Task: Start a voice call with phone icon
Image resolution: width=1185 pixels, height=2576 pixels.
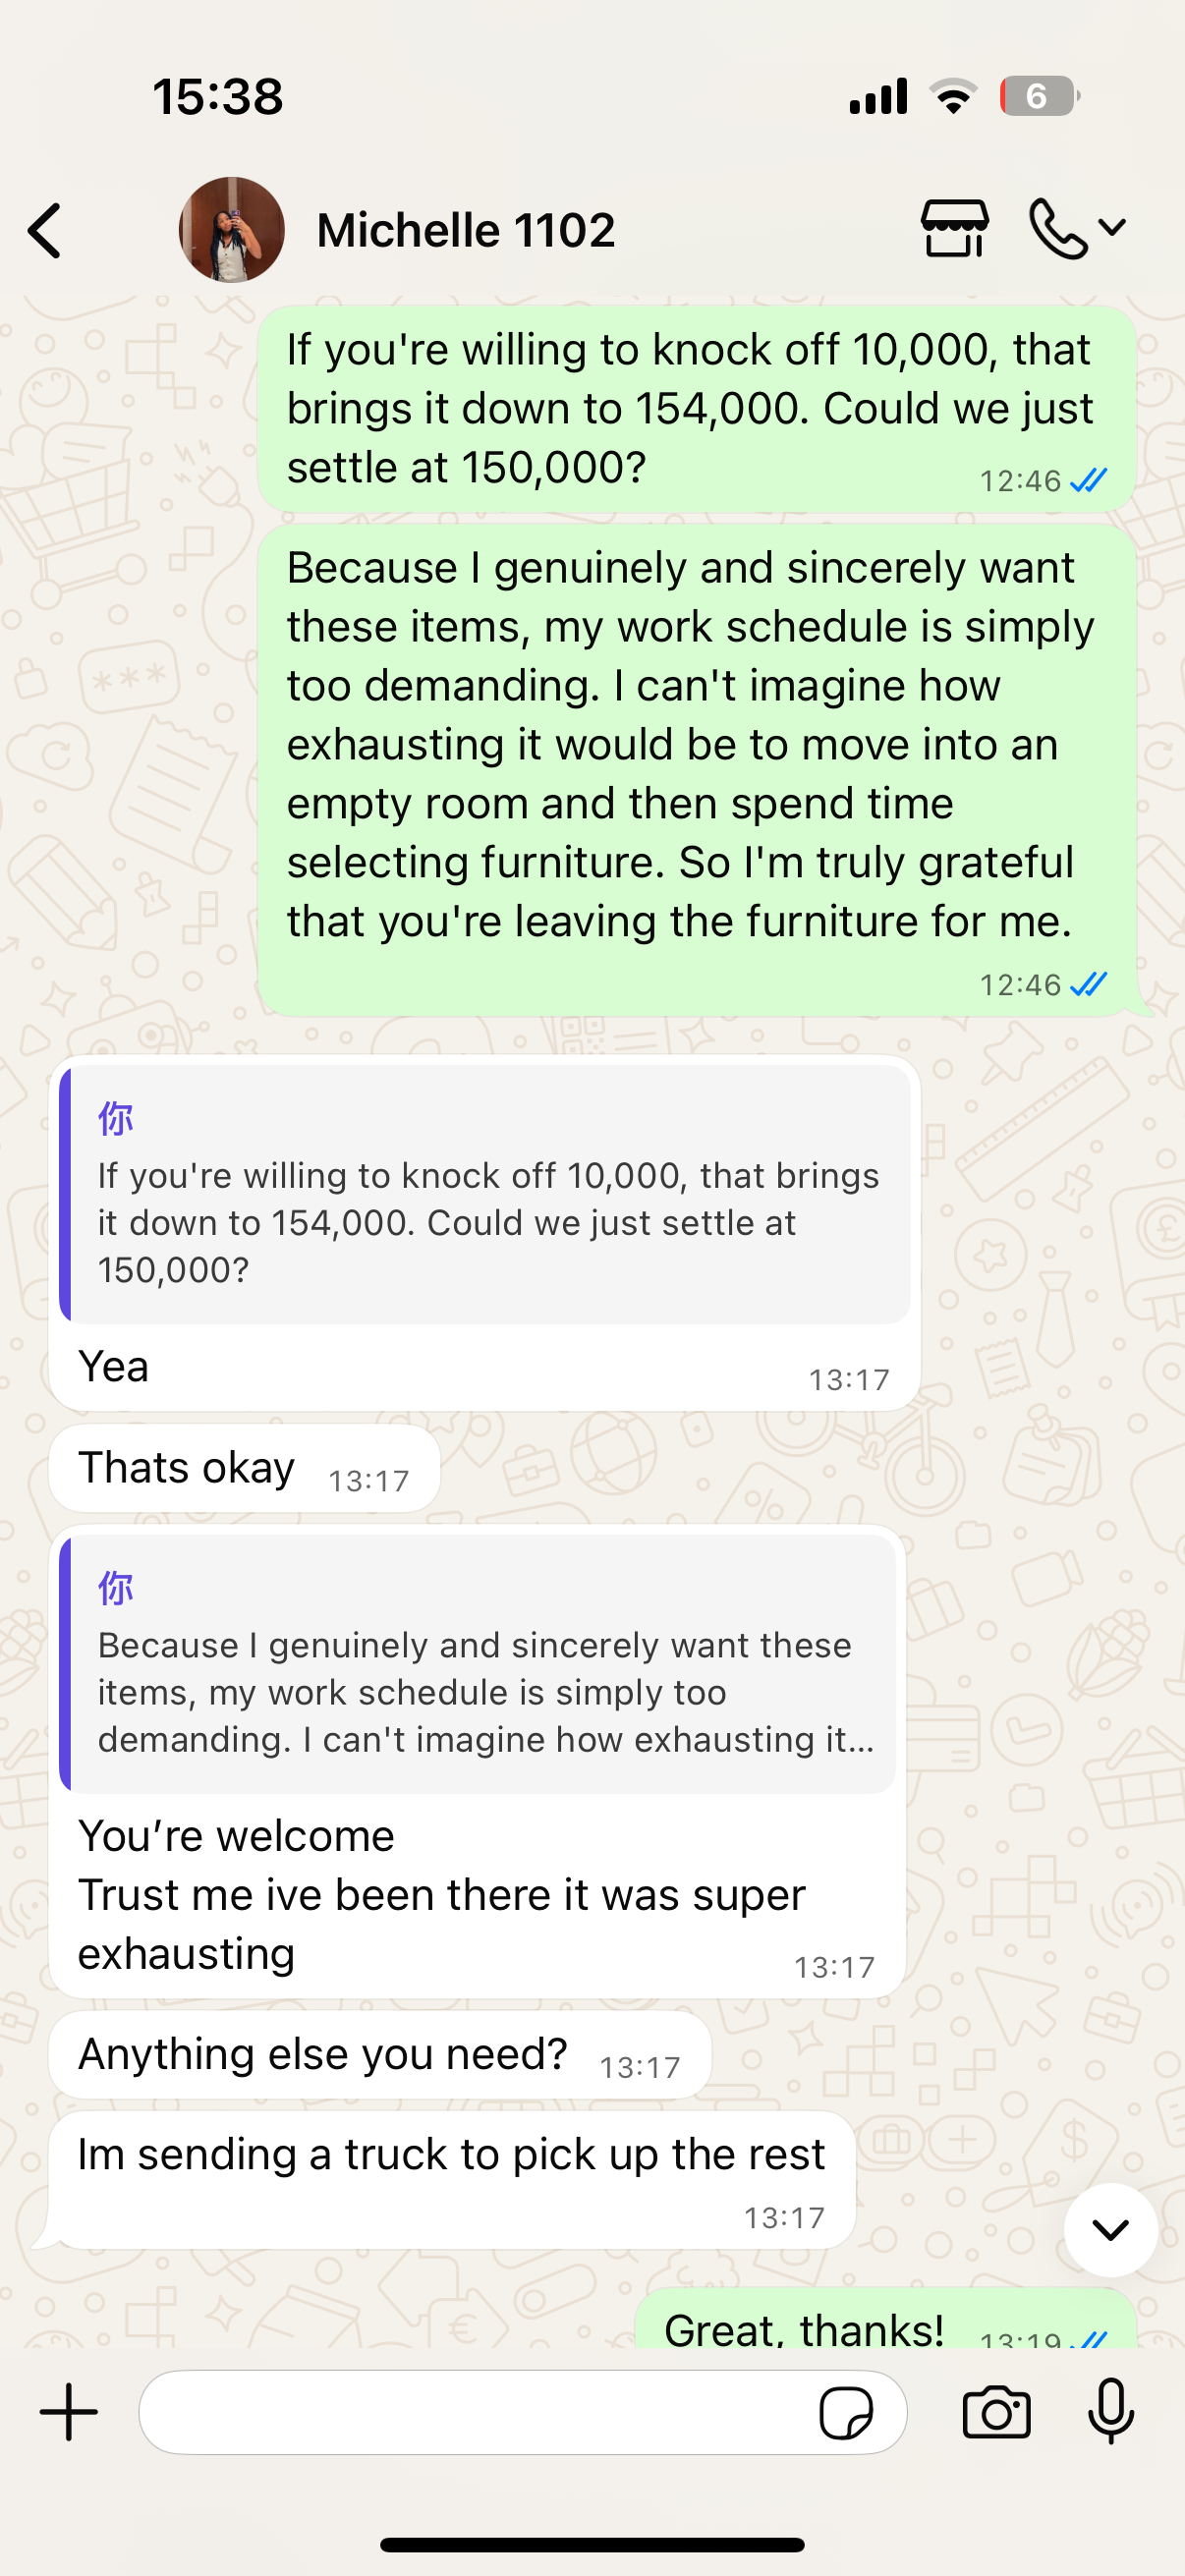Action: point(1057,229)
